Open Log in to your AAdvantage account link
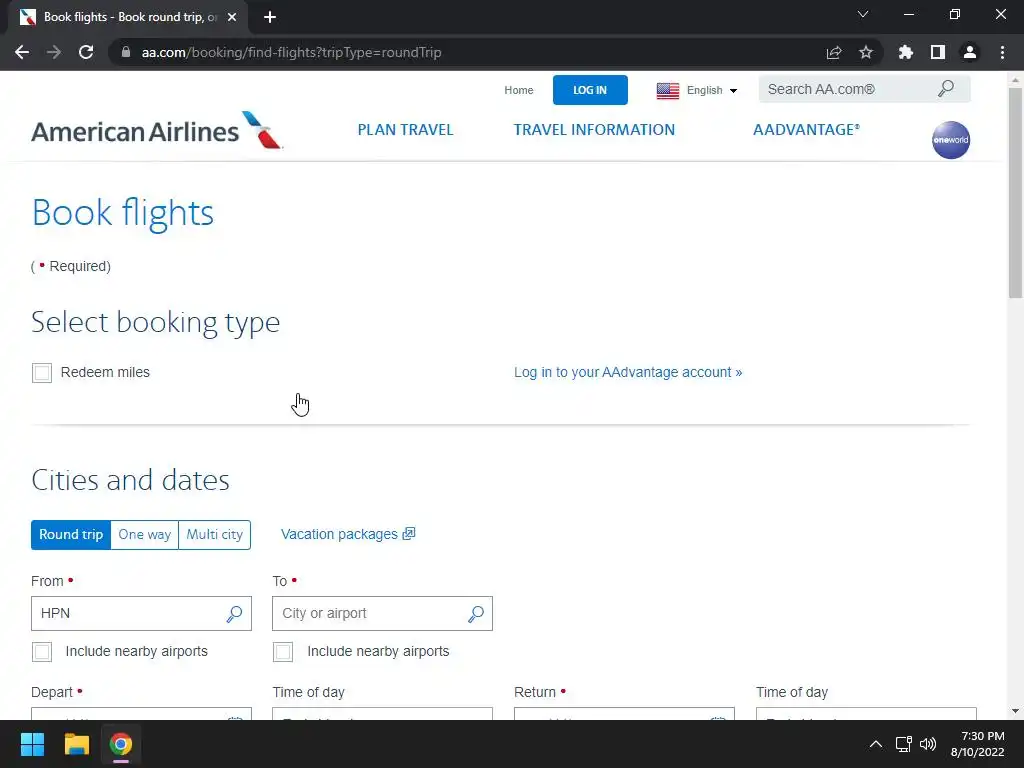The height and width of the screenshot is (768, 1024). coord(628,372)
